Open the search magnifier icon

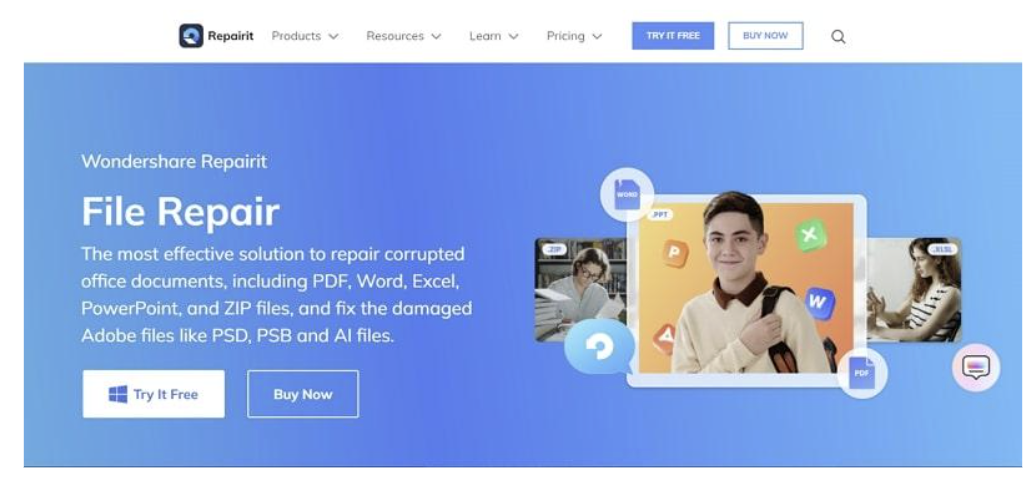837,37
